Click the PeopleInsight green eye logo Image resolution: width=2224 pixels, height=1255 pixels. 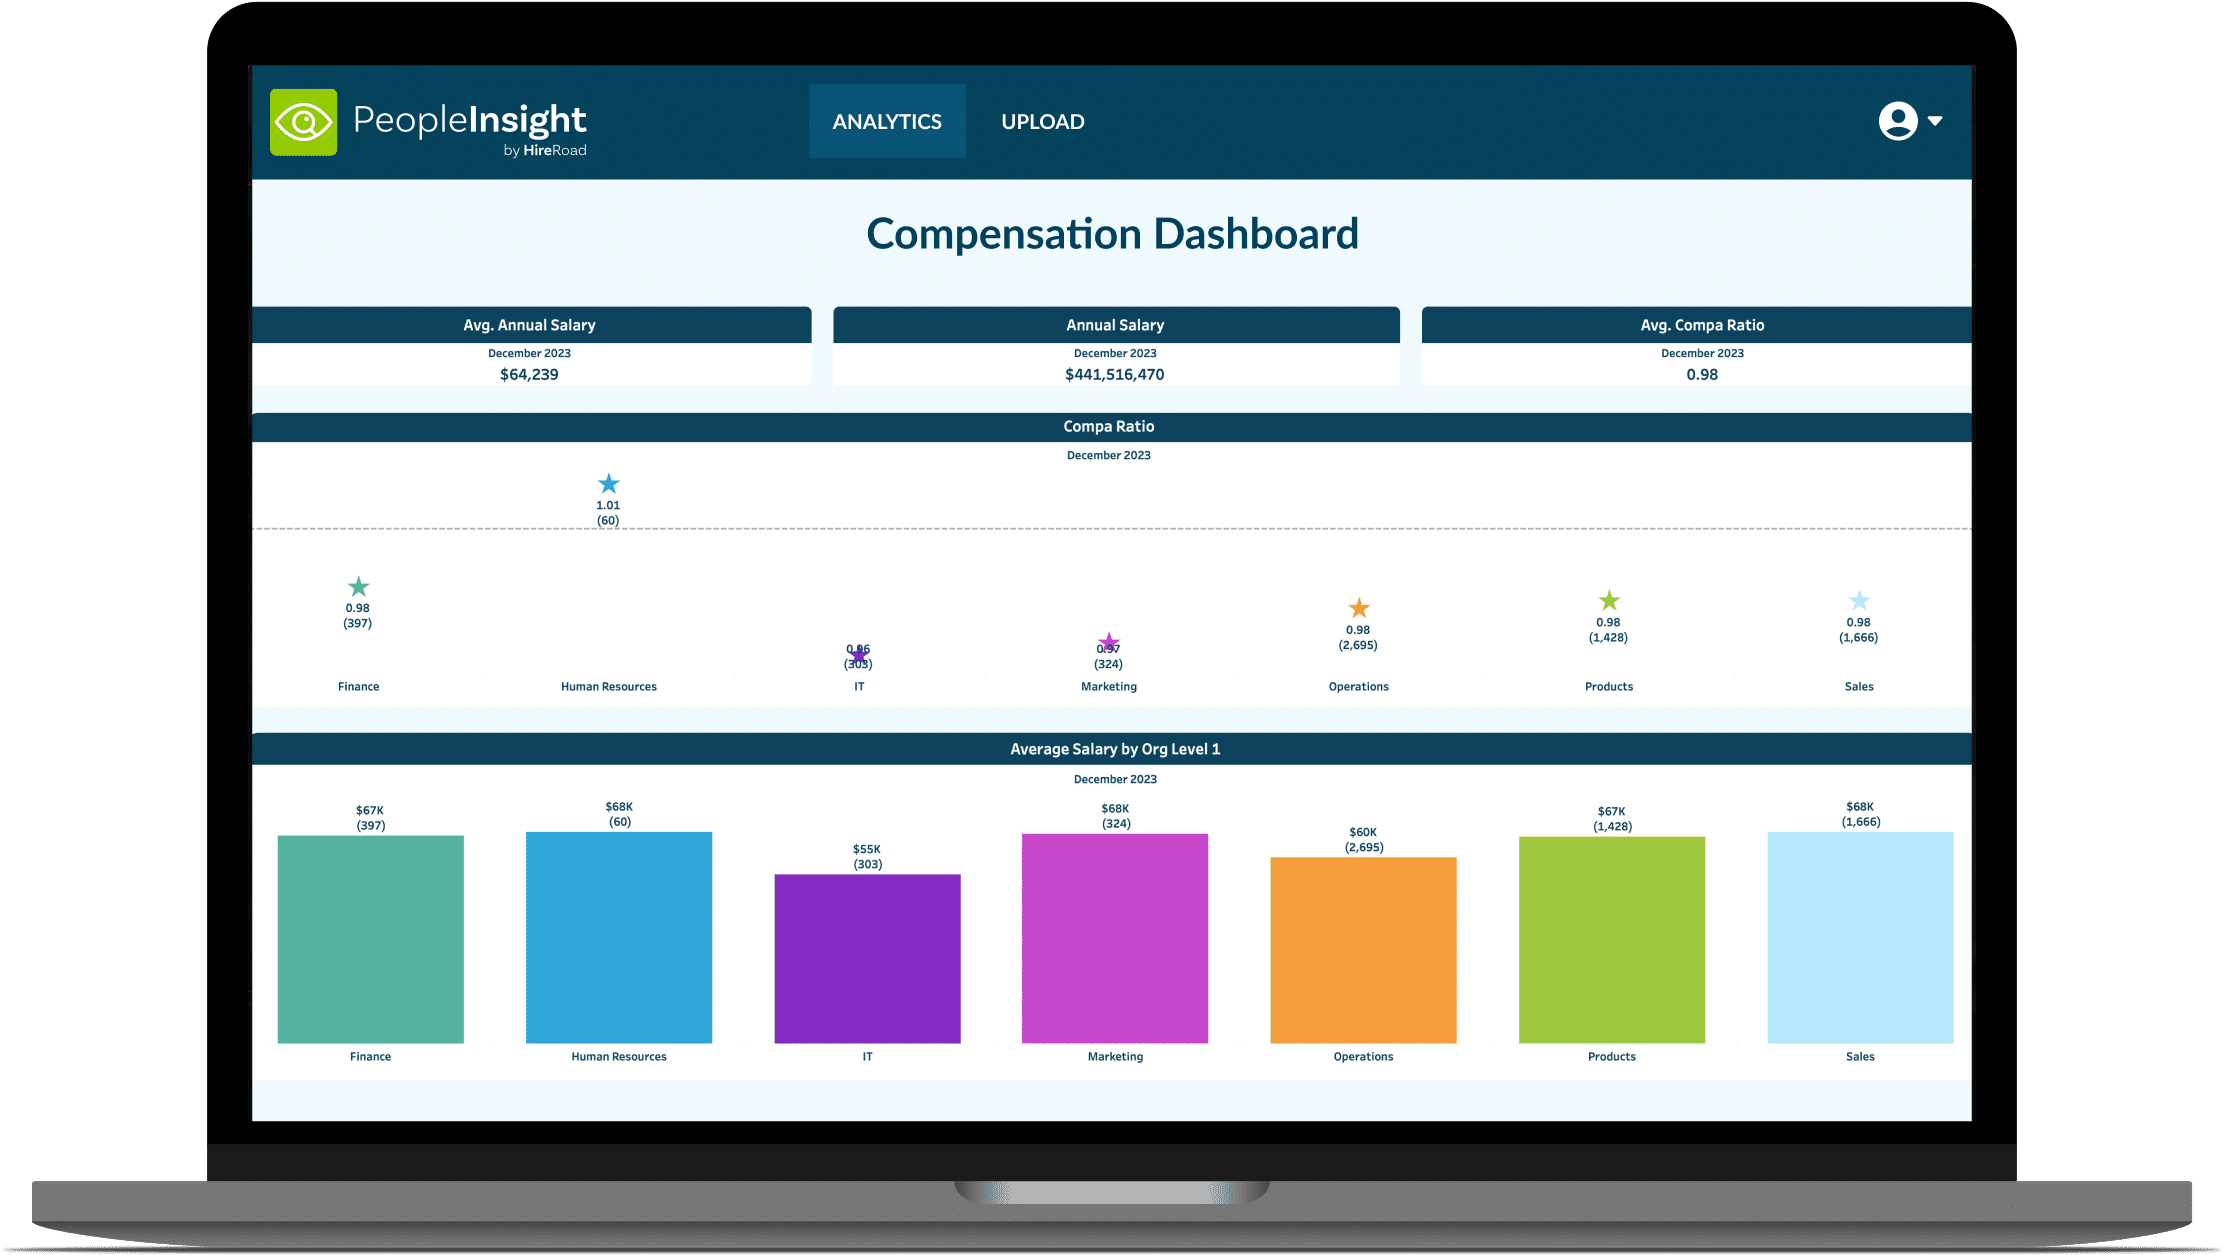click(x=304, y=122)
